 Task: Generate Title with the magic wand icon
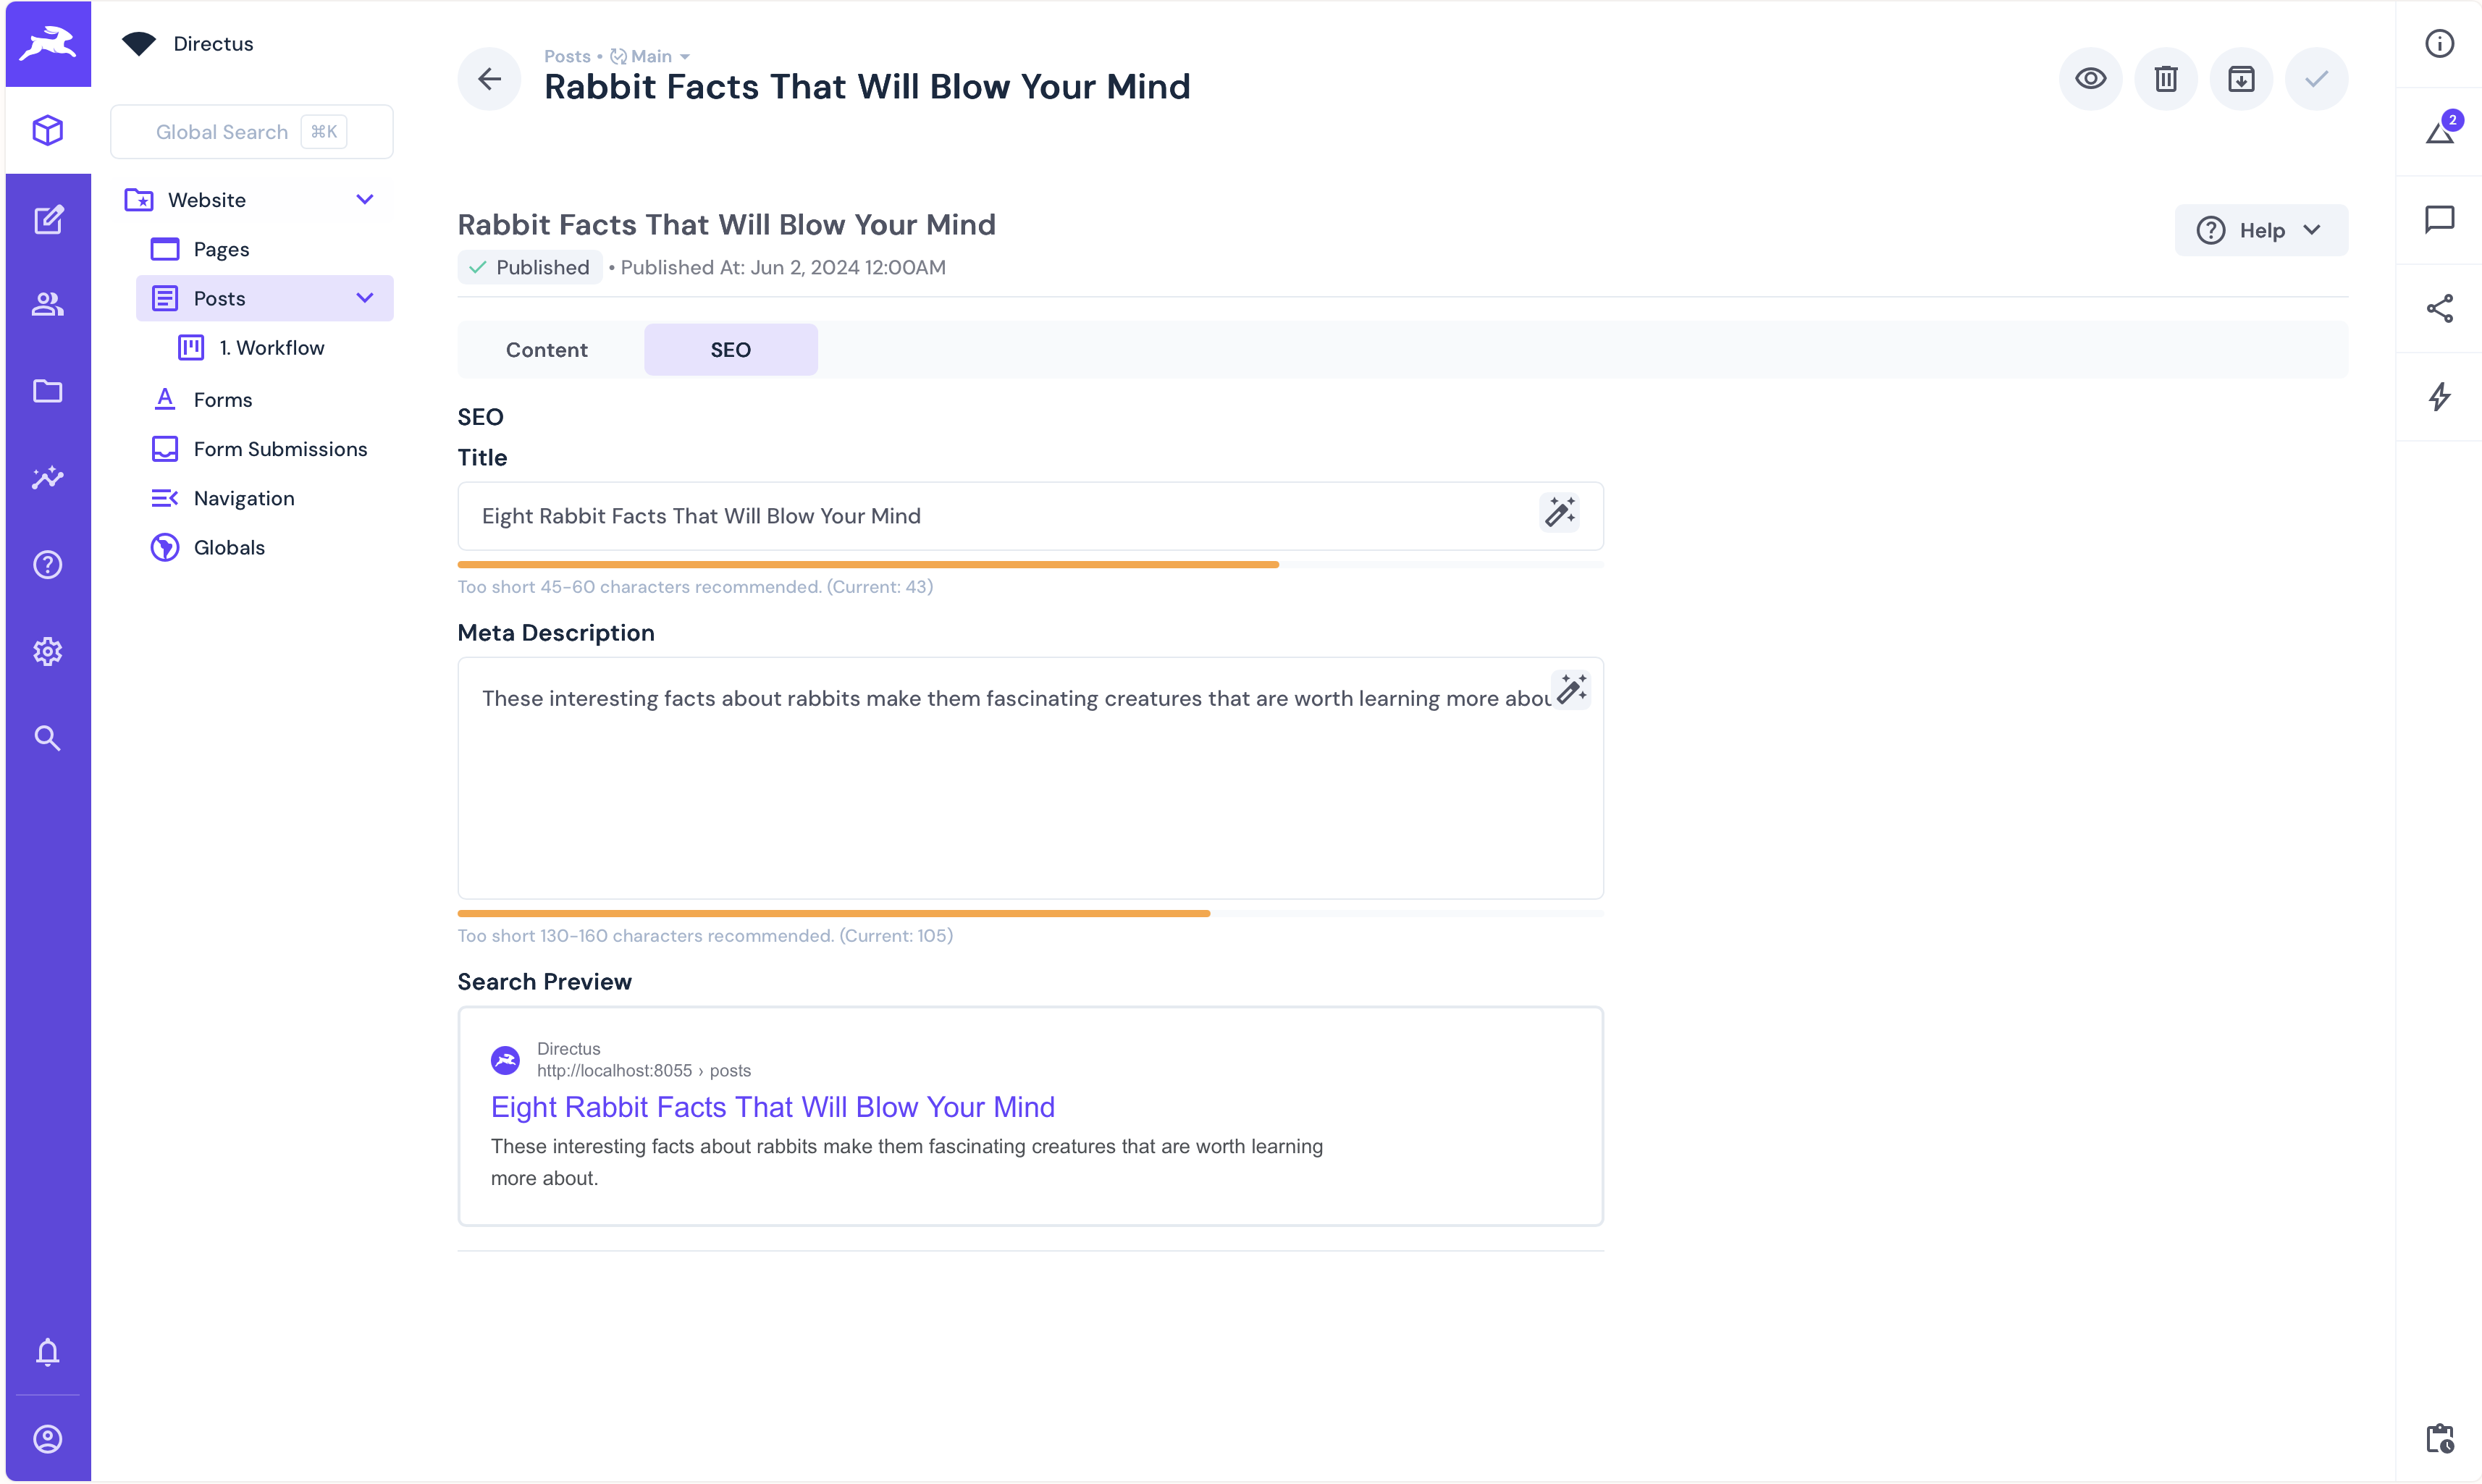pyautogui.click(x=1560, y=513)
